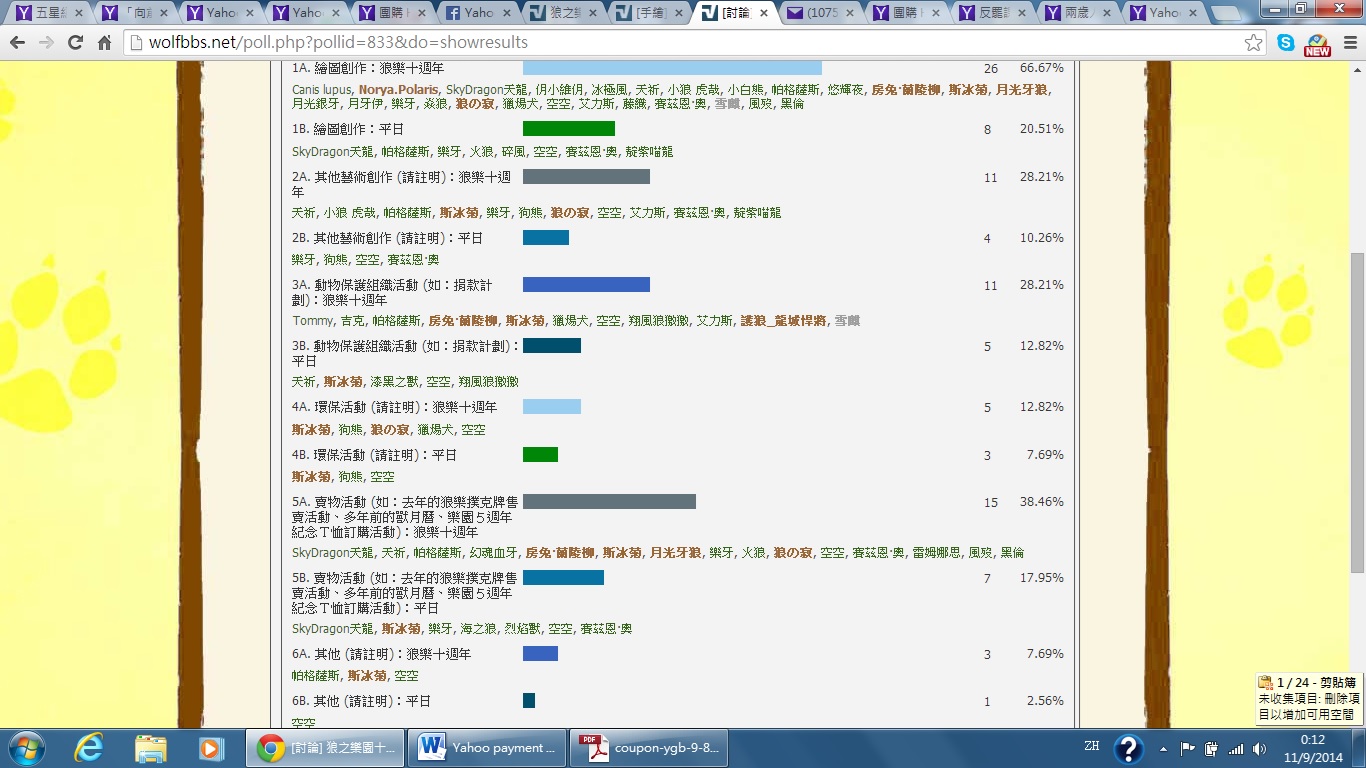Reload the page with the refresh icon
1366x768 pixels.
click(75, 43)
